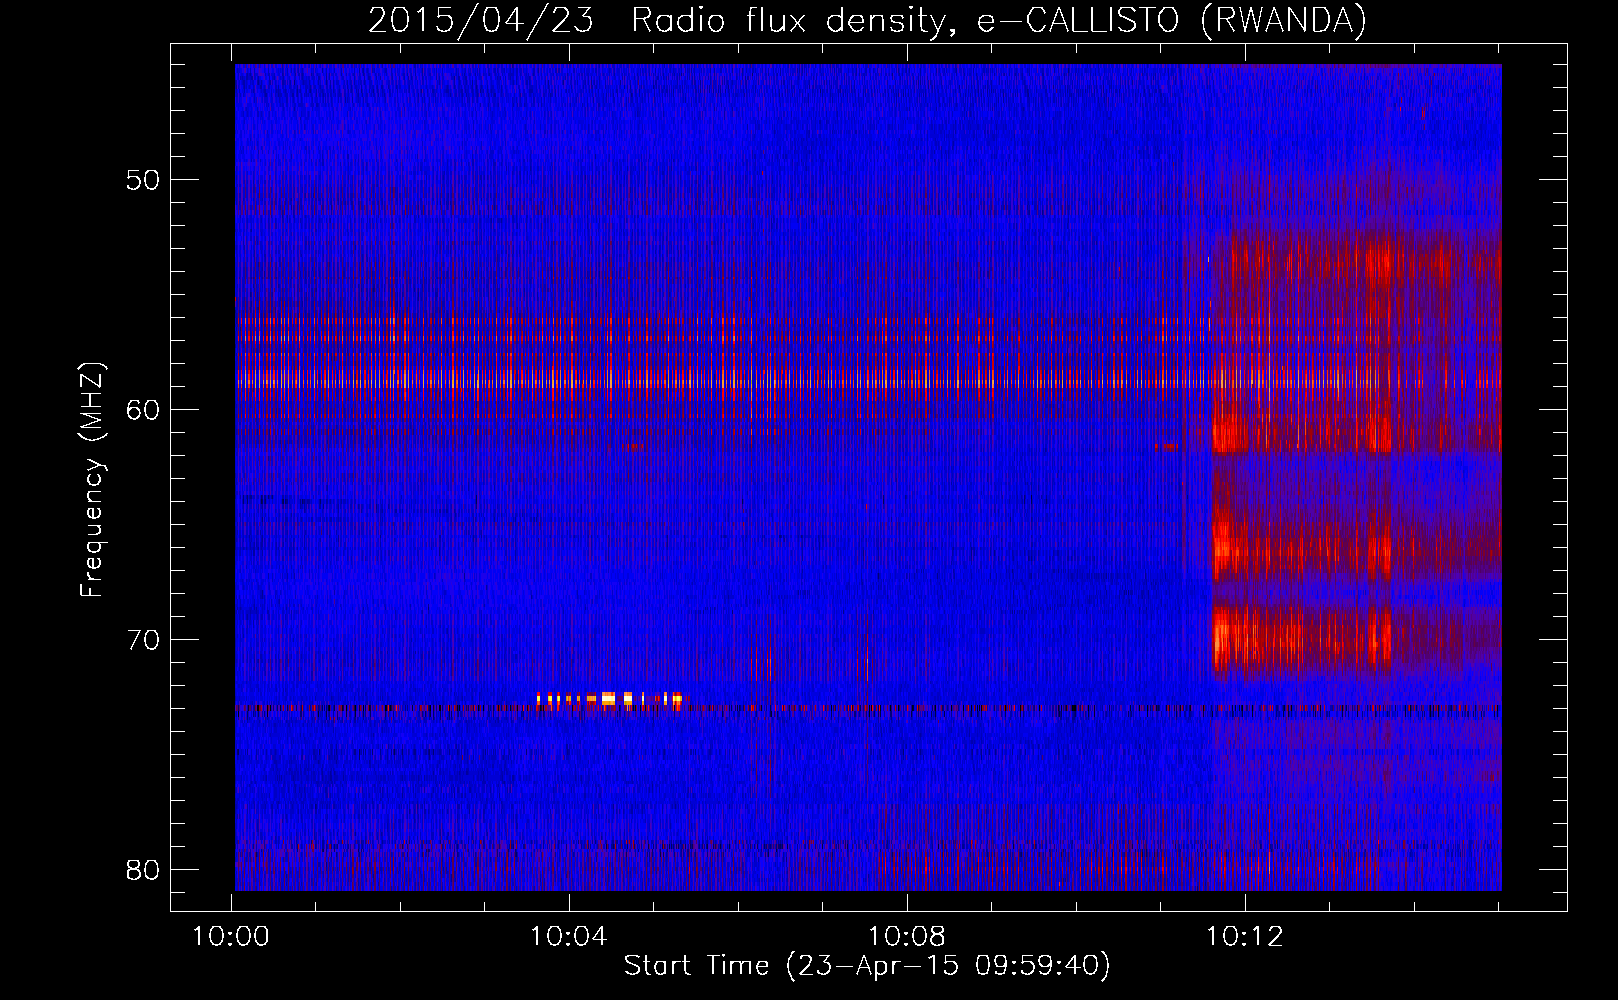
Task: Click the 'Start Time (23-Apr-15 09:59:40)' label
Action: (867, 966)
